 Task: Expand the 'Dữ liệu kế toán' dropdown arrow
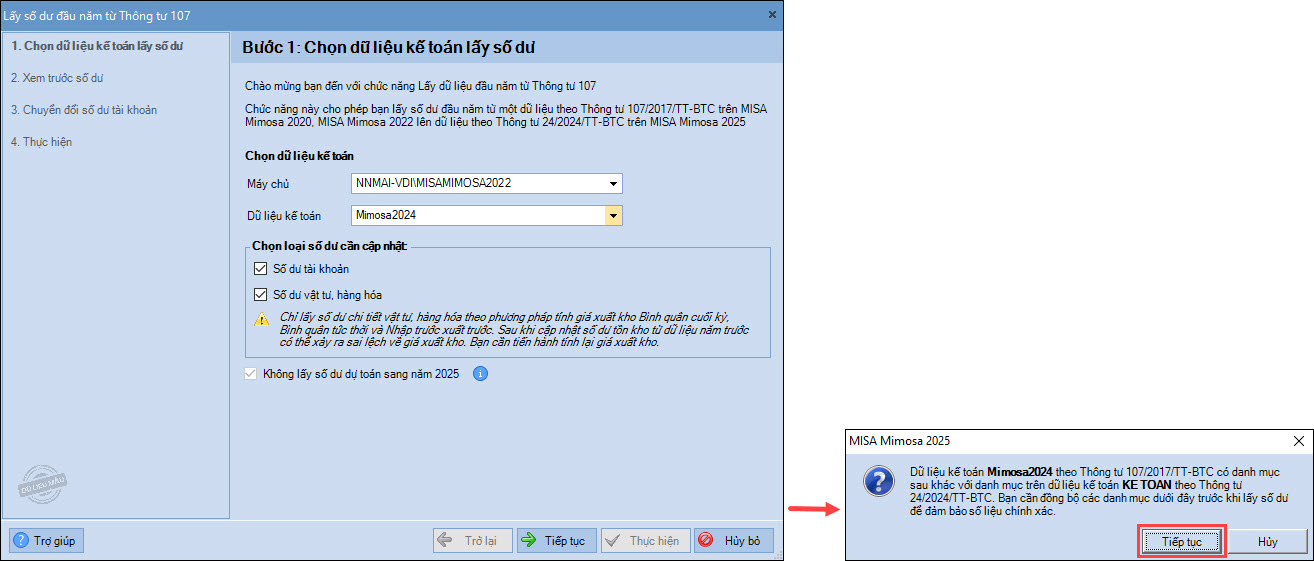613,215
